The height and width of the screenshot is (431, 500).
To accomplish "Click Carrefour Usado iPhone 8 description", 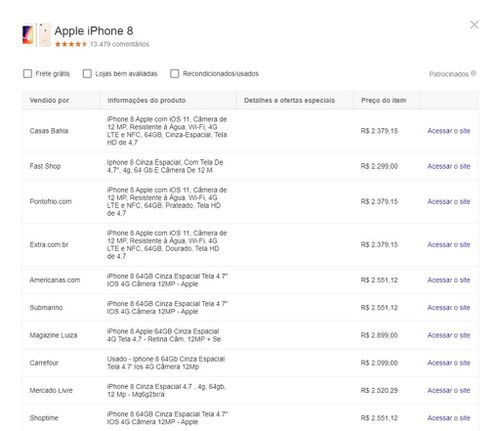I will pyautogui.click(x=166, y=363).
